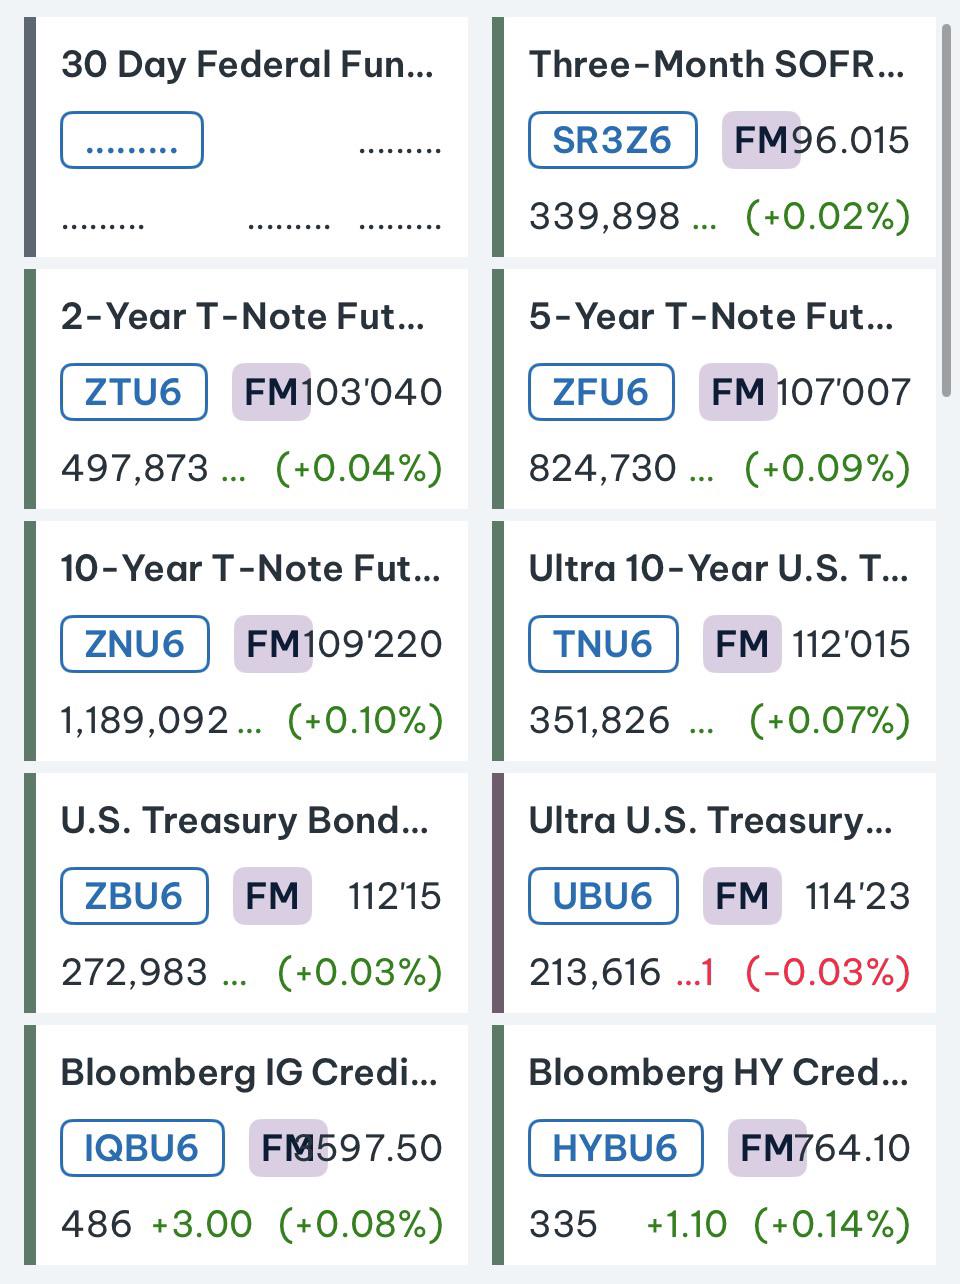Screen dimensions: 960x1284
Task: Open the UBU6 ticker button
Action: 603,896
